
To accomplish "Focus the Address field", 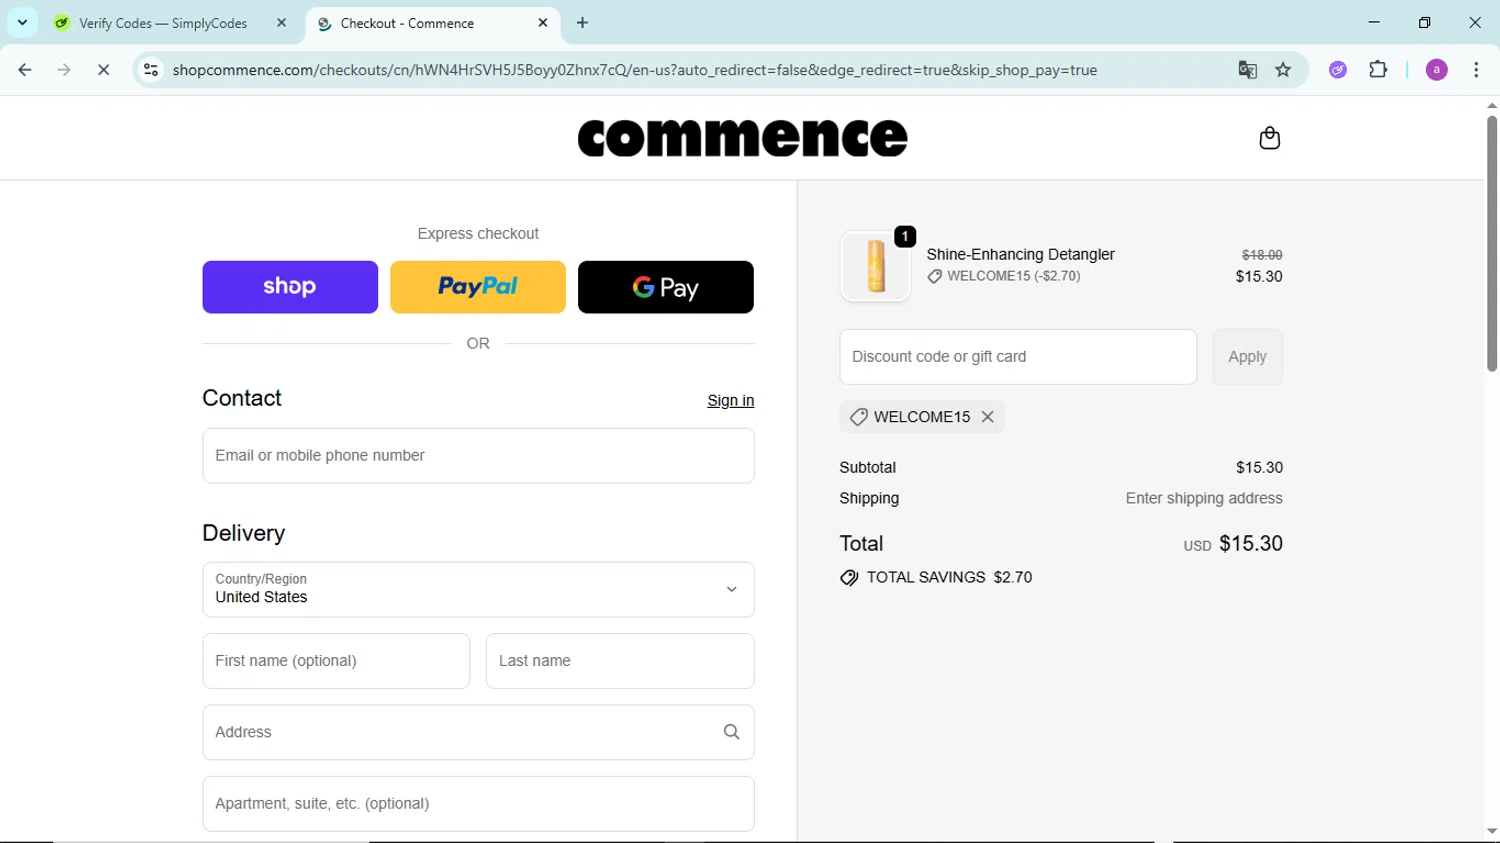I will click(x=478, y=732).
